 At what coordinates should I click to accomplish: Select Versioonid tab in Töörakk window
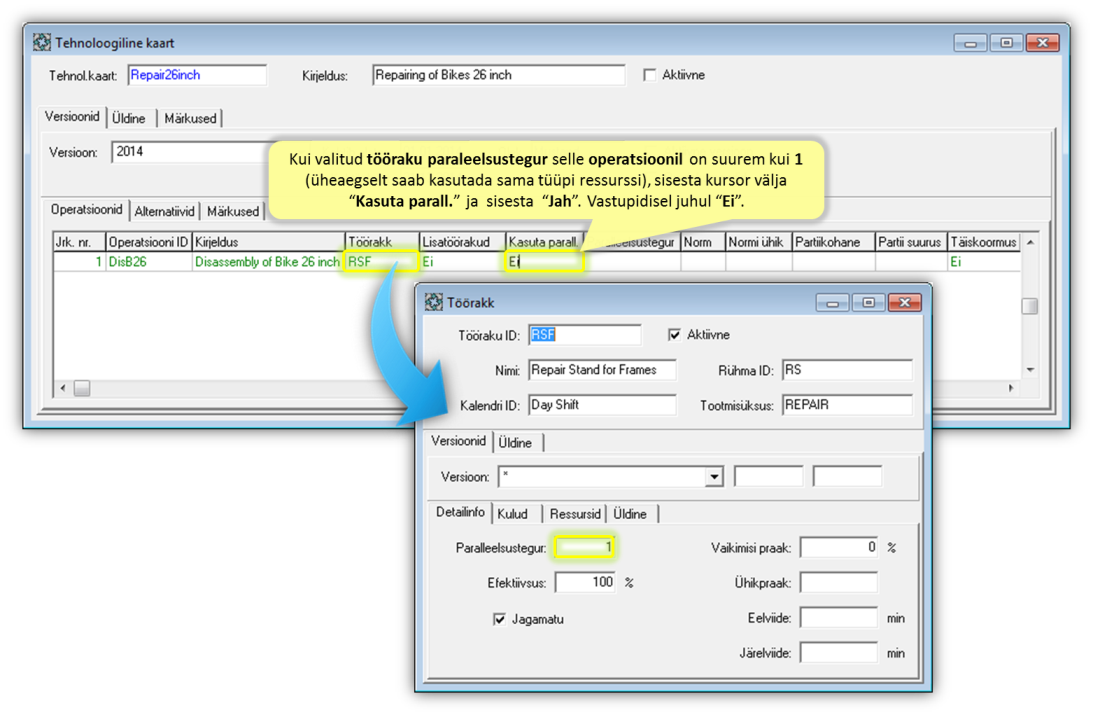458,441
